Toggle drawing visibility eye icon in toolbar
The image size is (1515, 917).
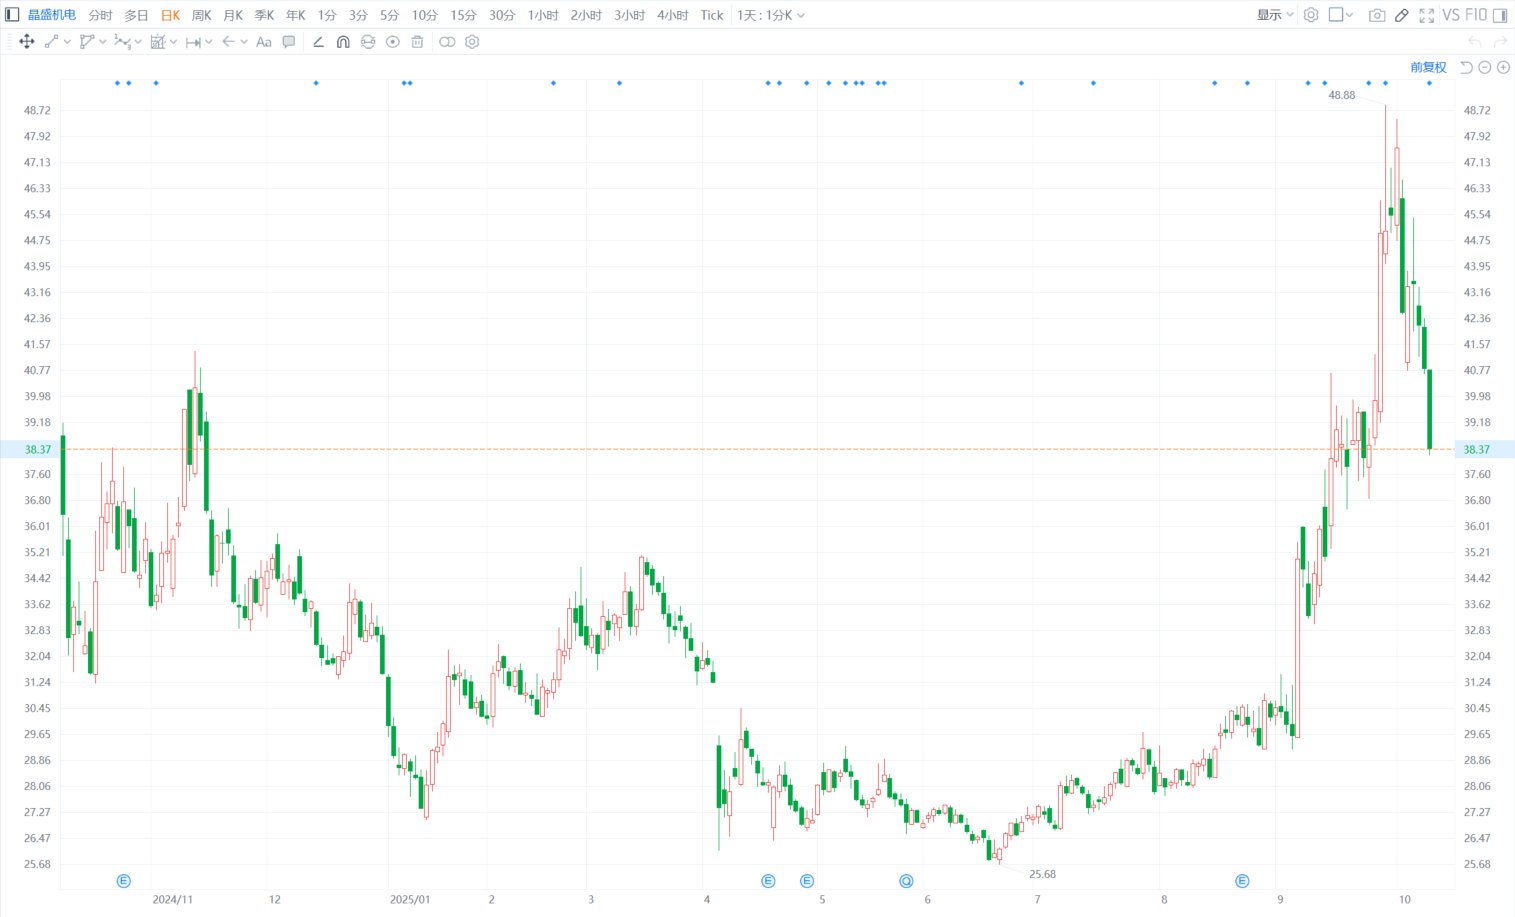coord(393,42)
